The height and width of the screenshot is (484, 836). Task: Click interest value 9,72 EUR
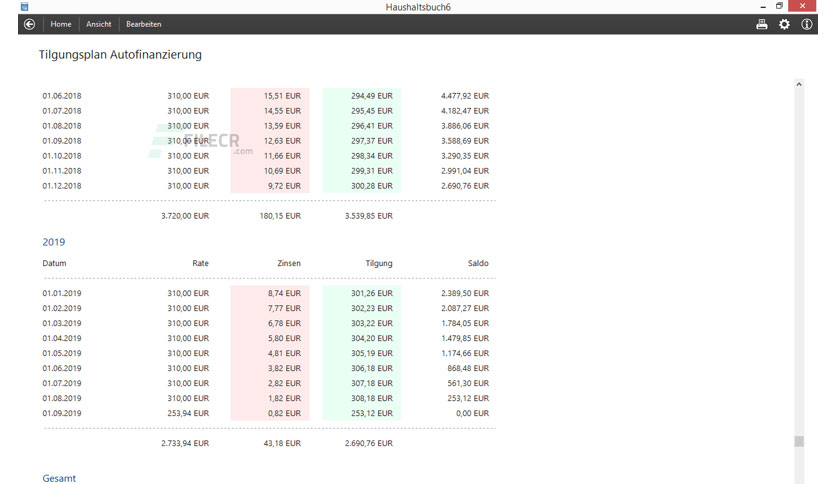[284, 185]
